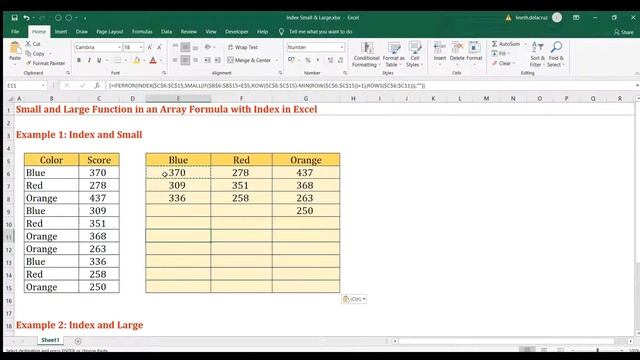Click the Share button
Screen dimensions: 640x360
[624, 32]
